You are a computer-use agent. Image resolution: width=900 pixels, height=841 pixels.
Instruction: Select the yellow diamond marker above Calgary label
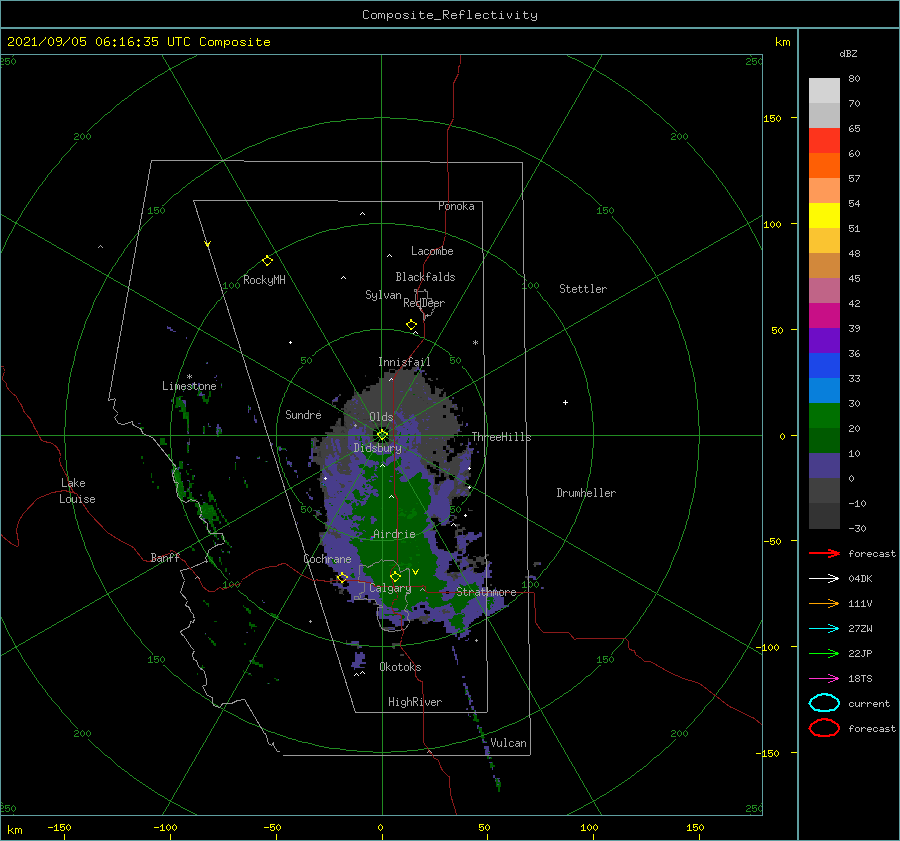tap(395, 576)
